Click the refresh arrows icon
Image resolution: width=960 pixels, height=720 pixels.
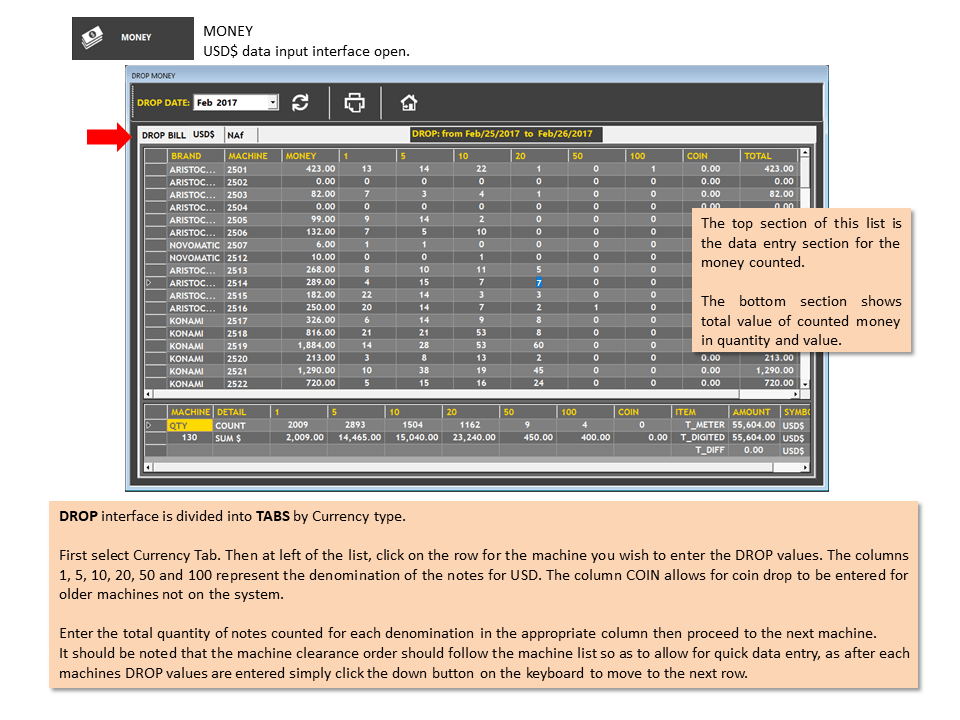pyautogui.click(x=300, y=102)
